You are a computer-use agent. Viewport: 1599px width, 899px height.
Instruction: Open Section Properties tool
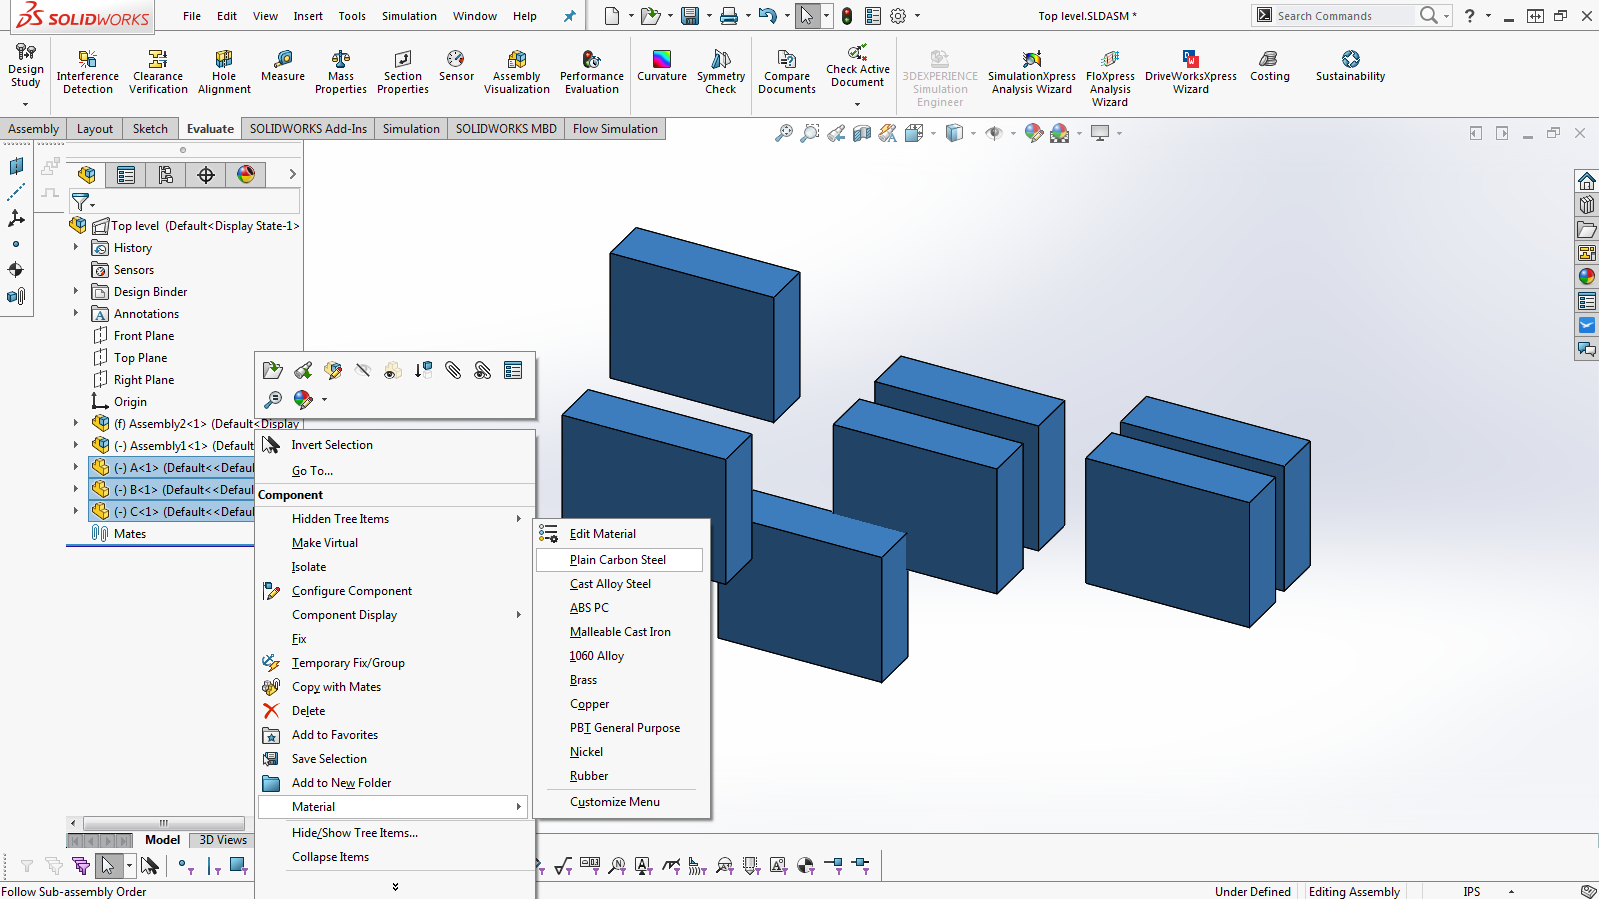pos(403,71)
